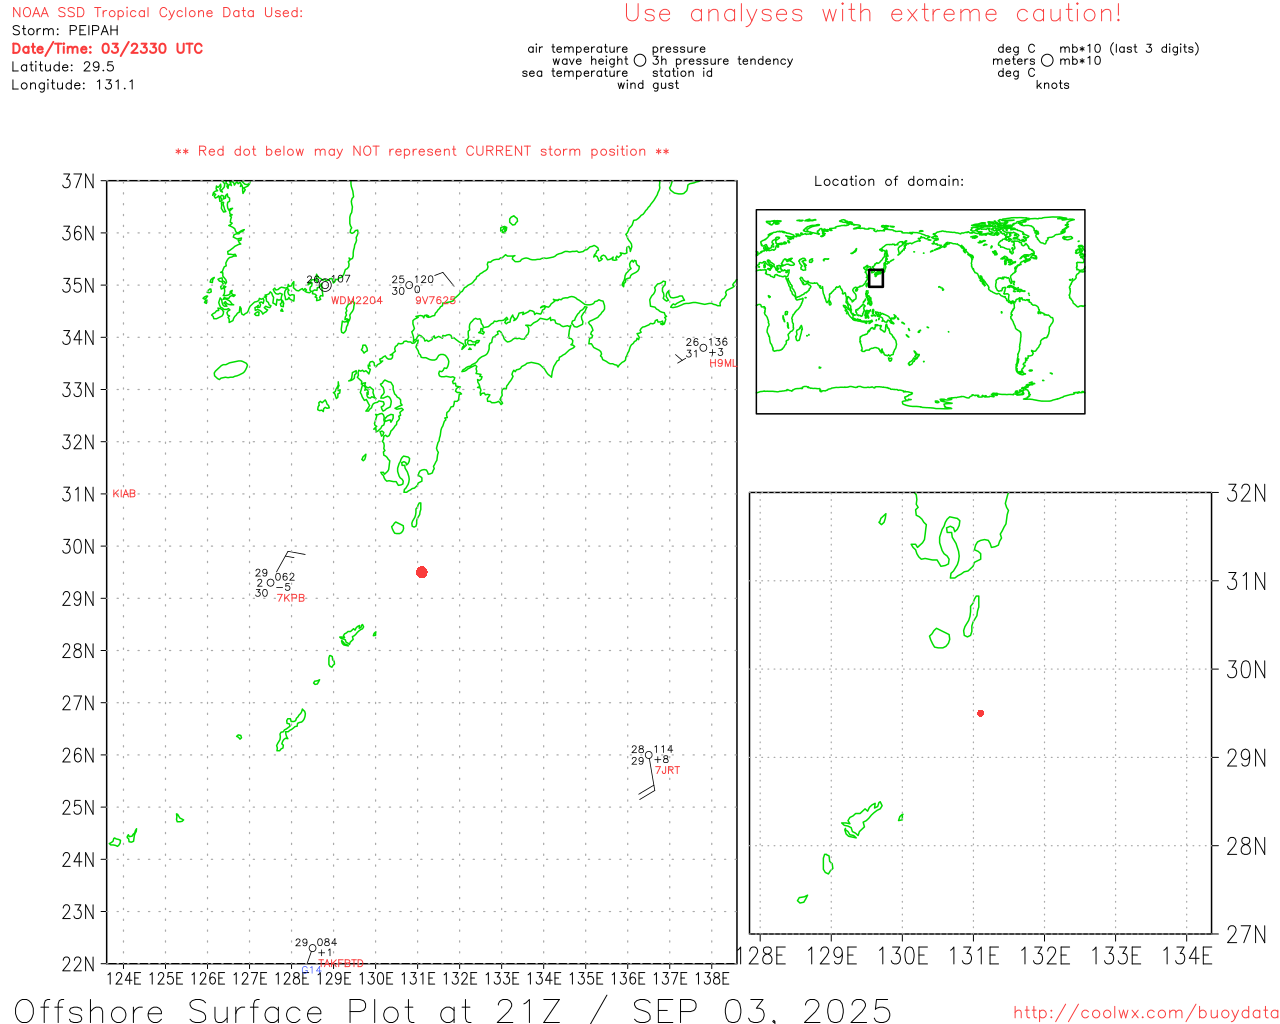Click pressure value 084 at TAKFBTD station
Screen dimensions: 1280x1024
click(327, 942)
